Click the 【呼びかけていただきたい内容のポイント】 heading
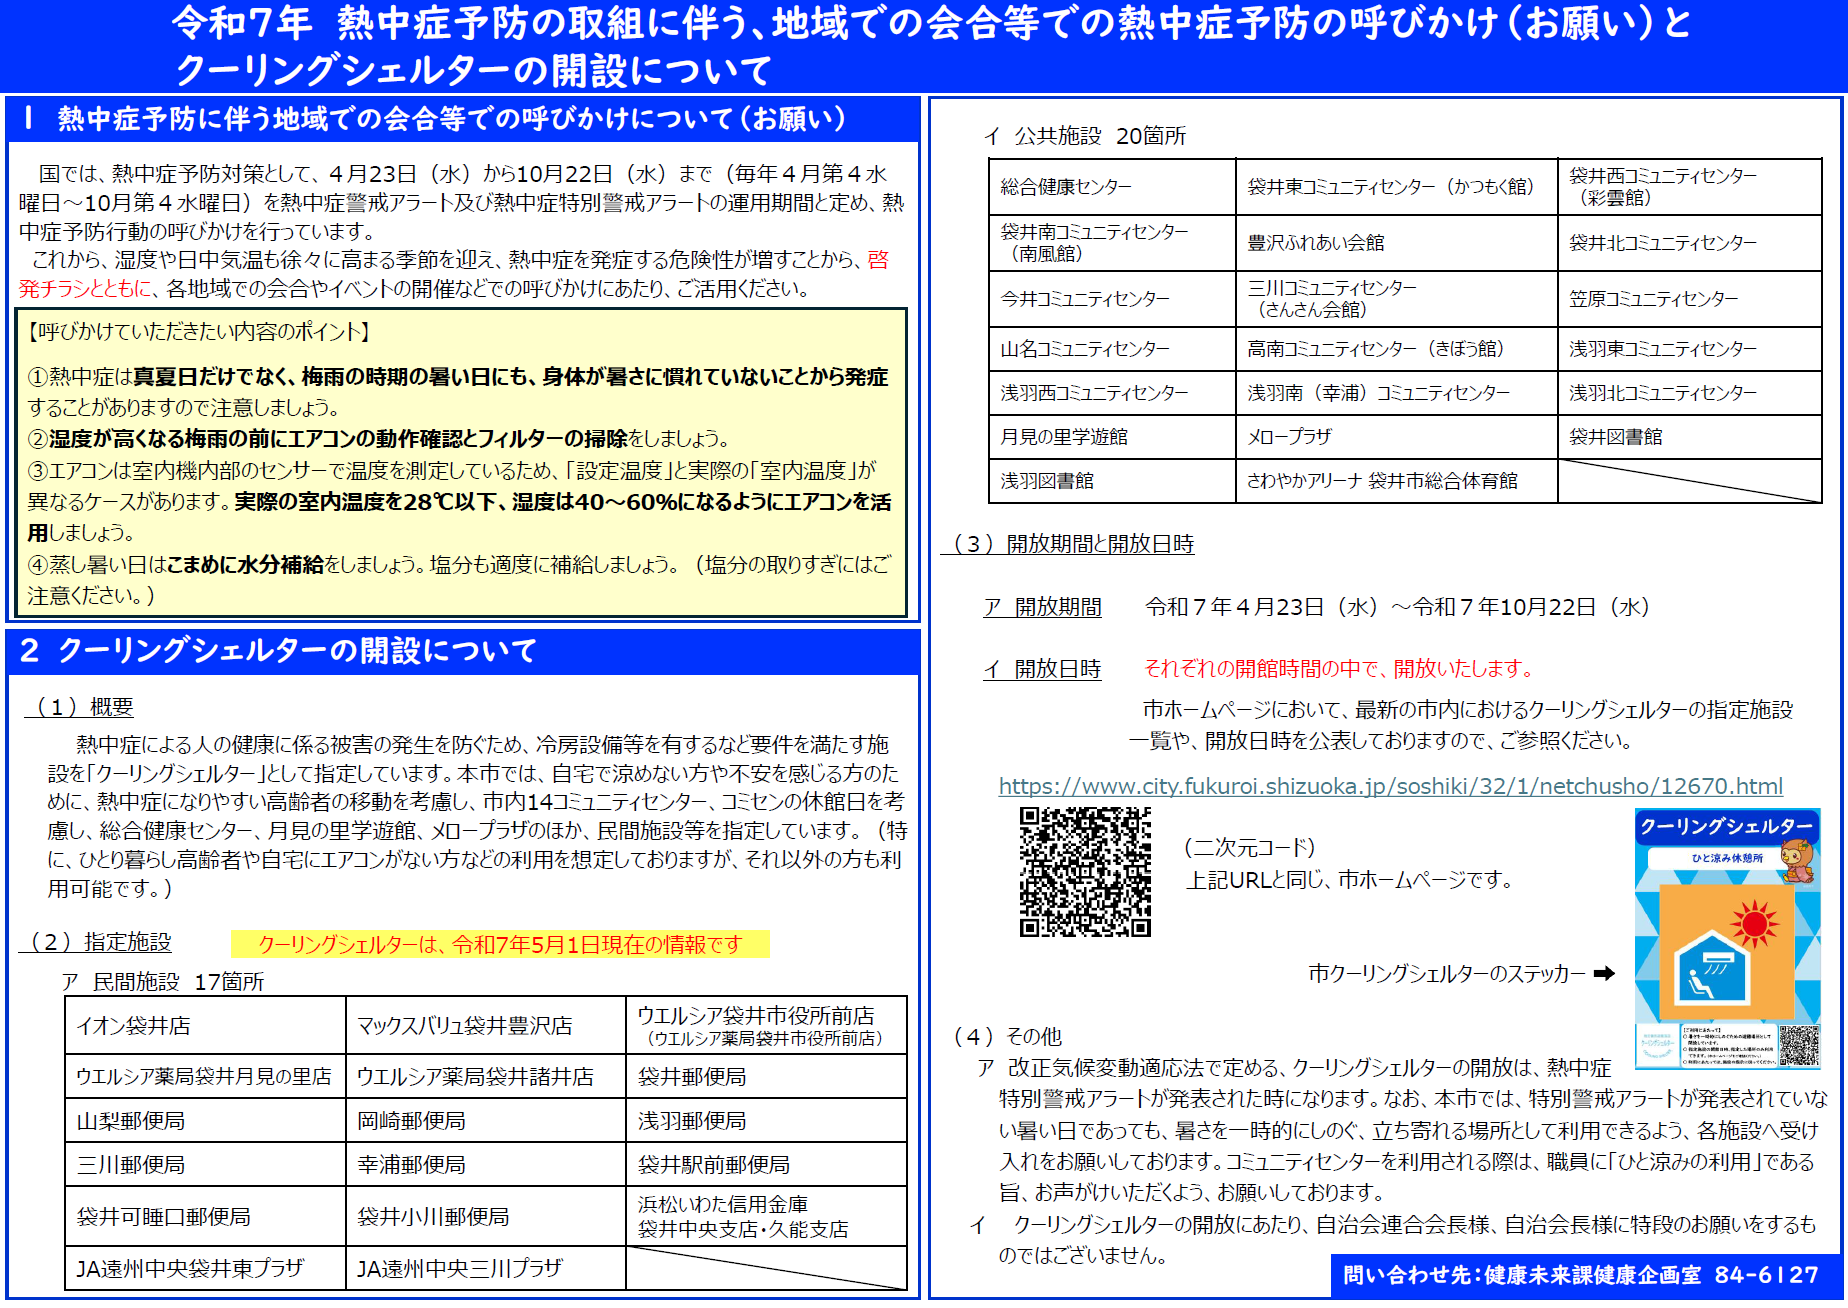 point(197,331)
